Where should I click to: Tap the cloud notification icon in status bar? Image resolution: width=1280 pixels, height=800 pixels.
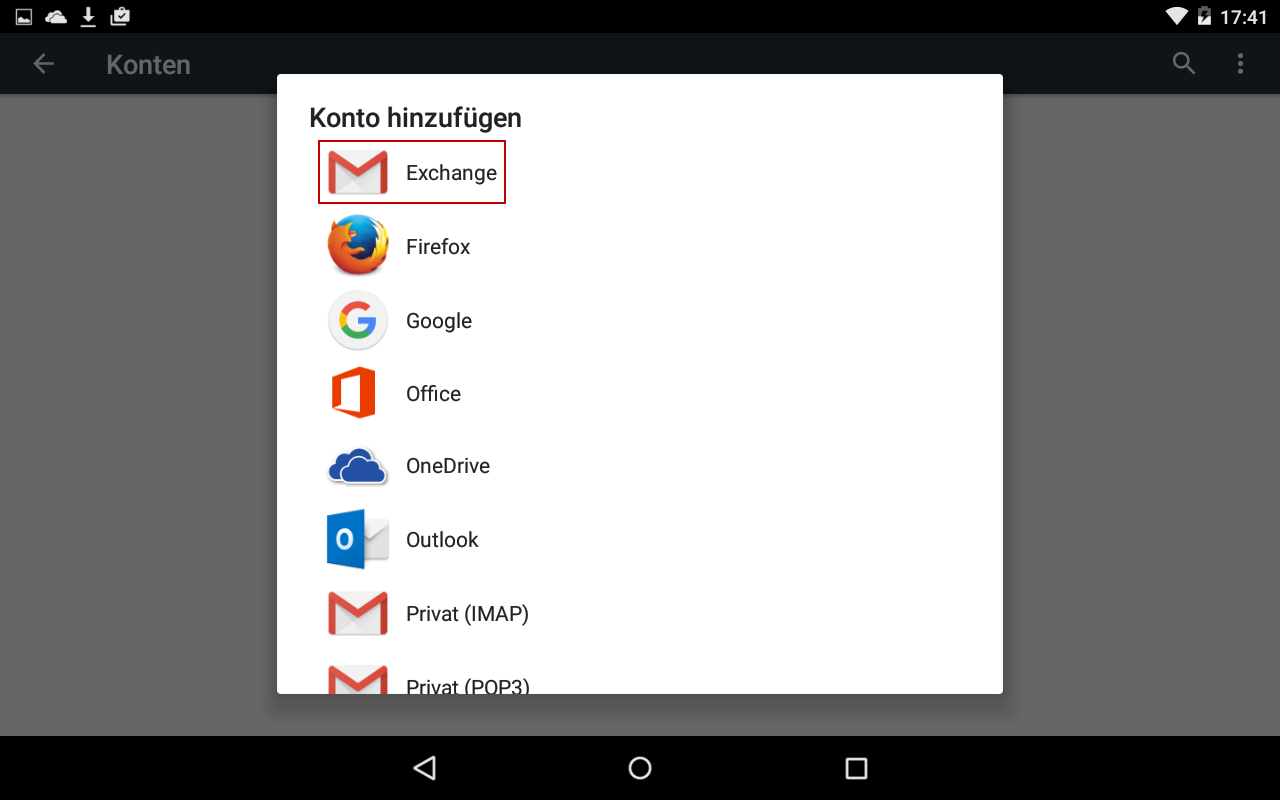click(x=57, y=17)
